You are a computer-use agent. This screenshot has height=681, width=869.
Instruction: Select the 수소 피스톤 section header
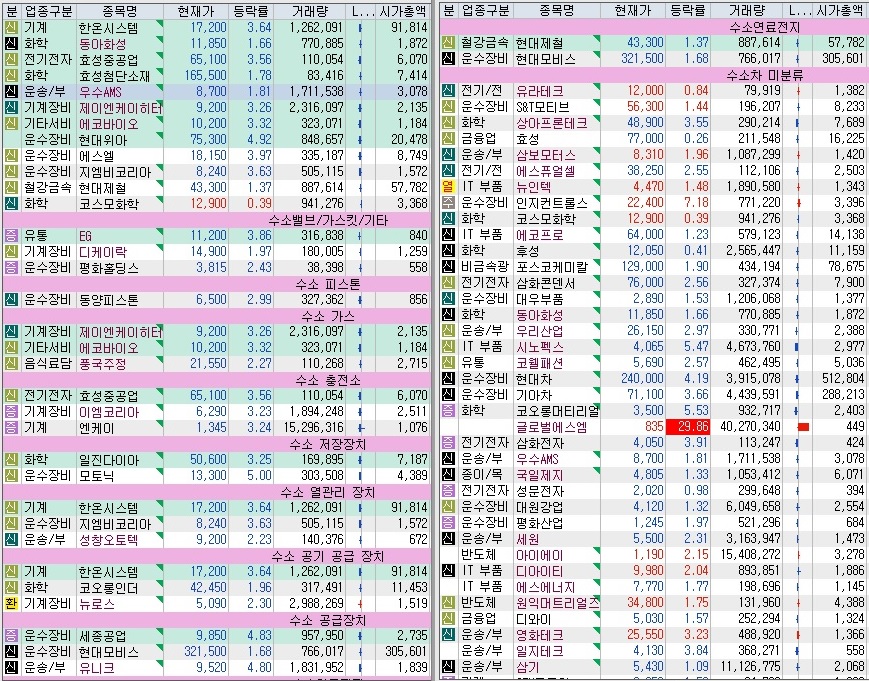point(328,284)
